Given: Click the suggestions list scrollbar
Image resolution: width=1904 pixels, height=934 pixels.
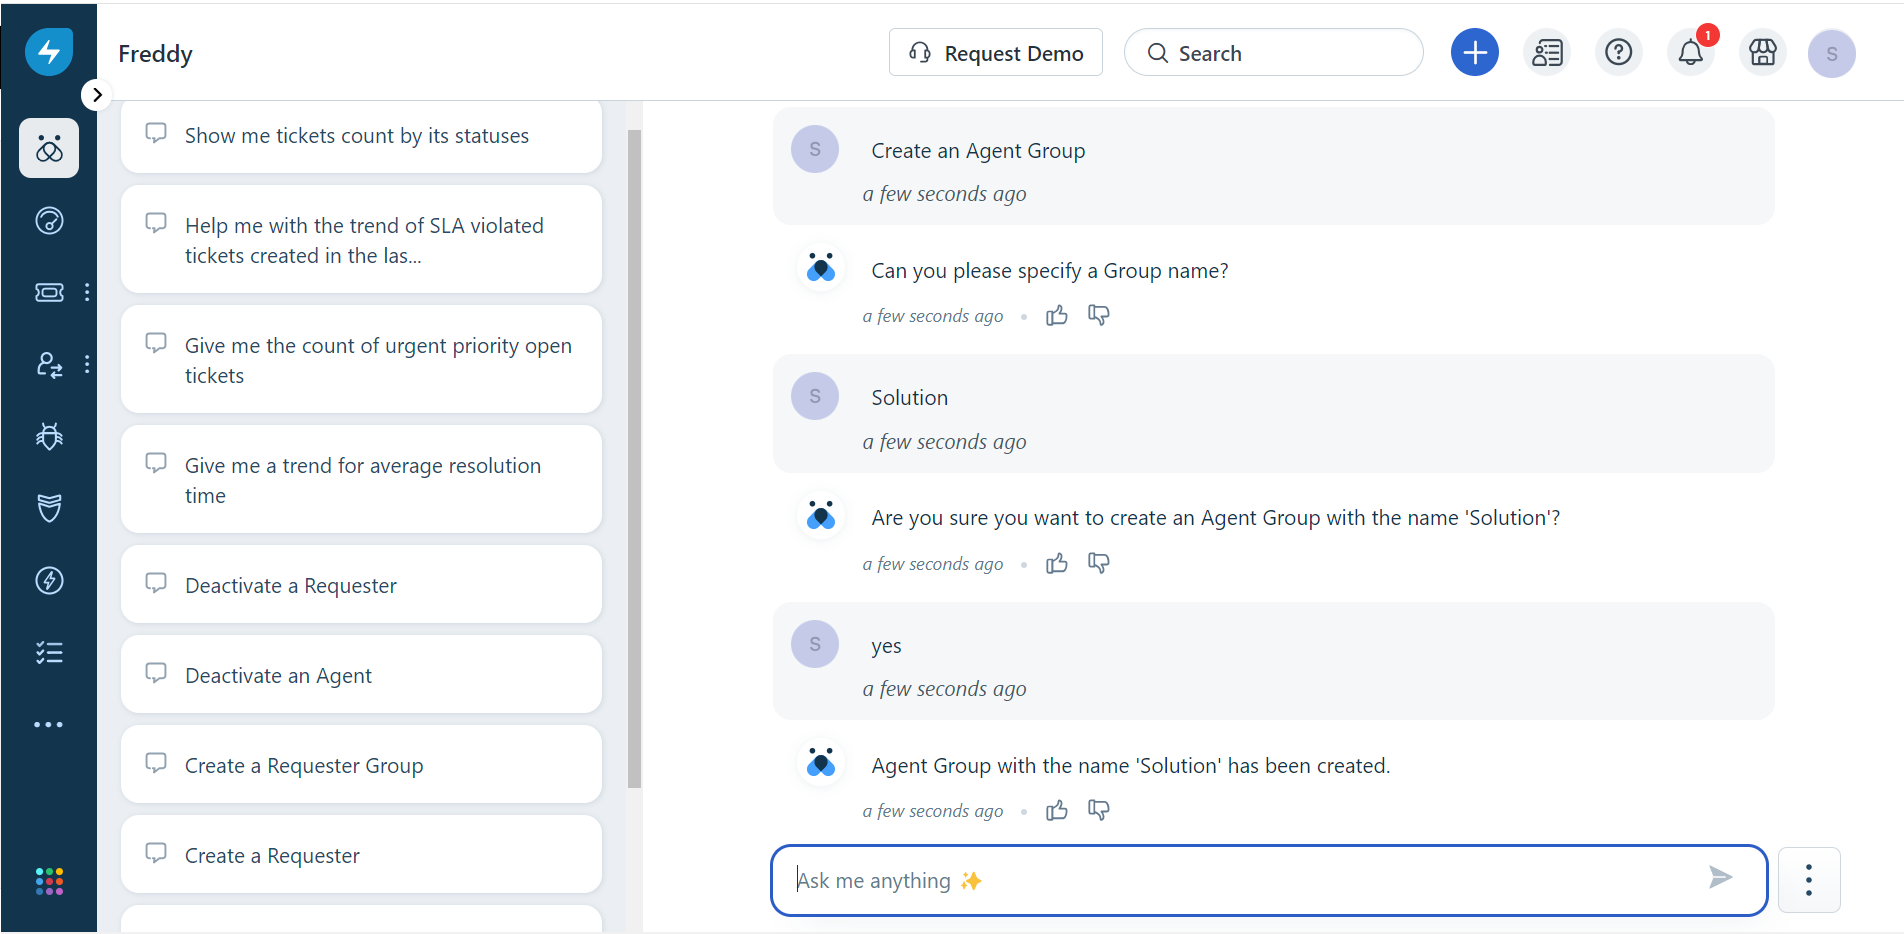Looking at the screenshot, I should click(x=634, y=459).
